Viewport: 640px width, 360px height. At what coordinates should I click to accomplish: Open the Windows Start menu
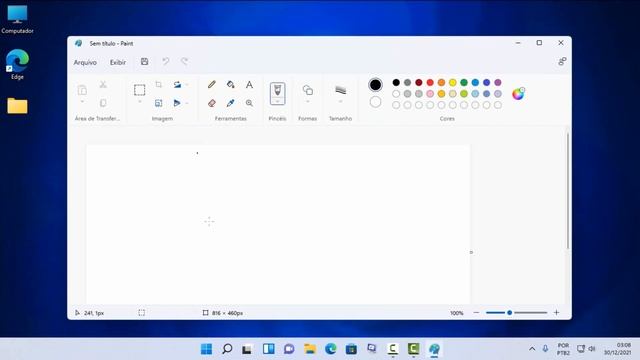click(207, 349)
